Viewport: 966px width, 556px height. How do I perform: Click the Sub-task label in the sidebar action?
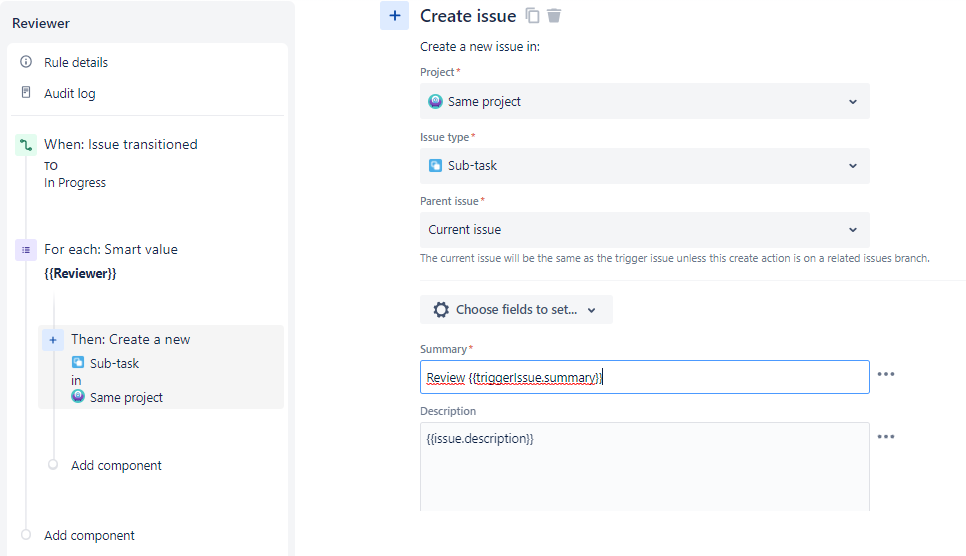pos(115,363)
